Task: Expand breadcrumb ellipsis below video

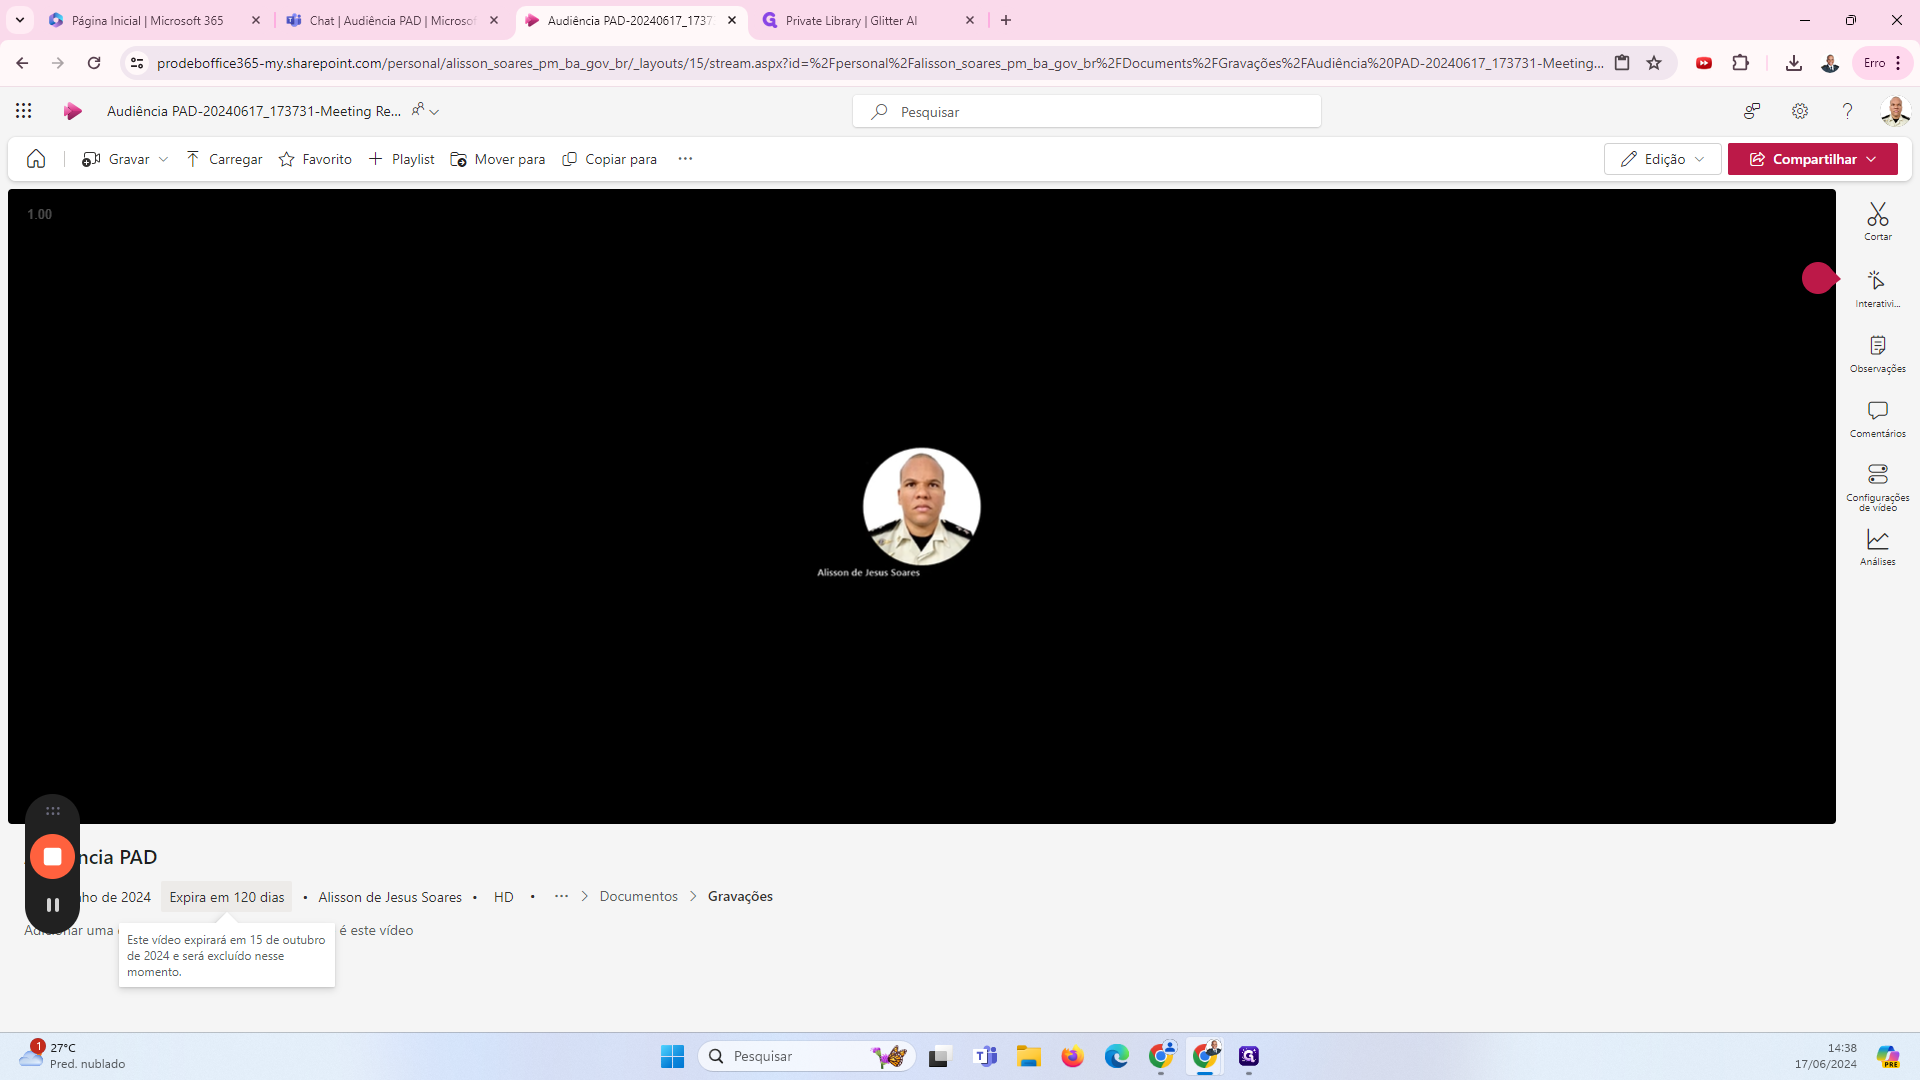Action: [561, 896]
